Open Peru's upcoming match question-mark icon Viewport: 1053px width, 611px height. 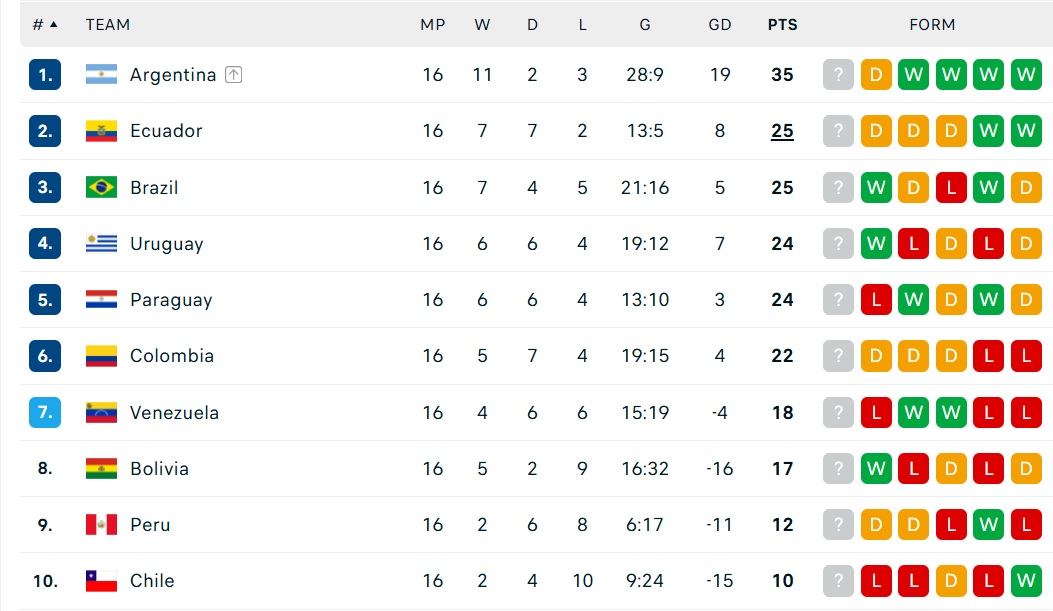[838, 524]
